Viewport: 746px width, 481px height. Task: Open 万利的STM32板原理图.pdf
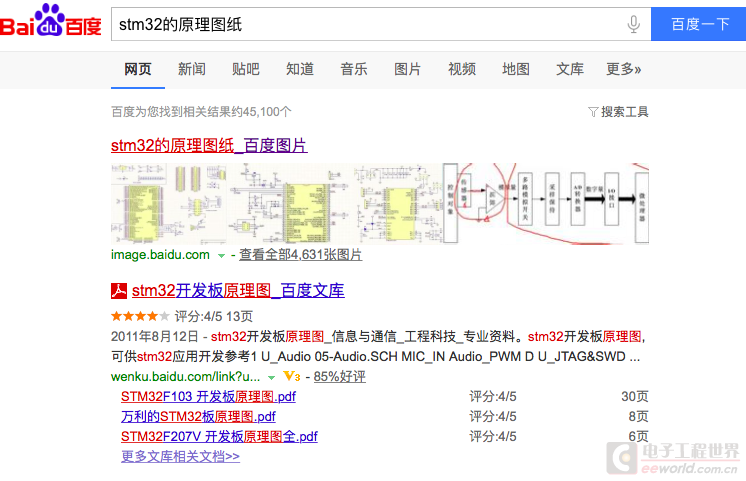tap(198, 416)
